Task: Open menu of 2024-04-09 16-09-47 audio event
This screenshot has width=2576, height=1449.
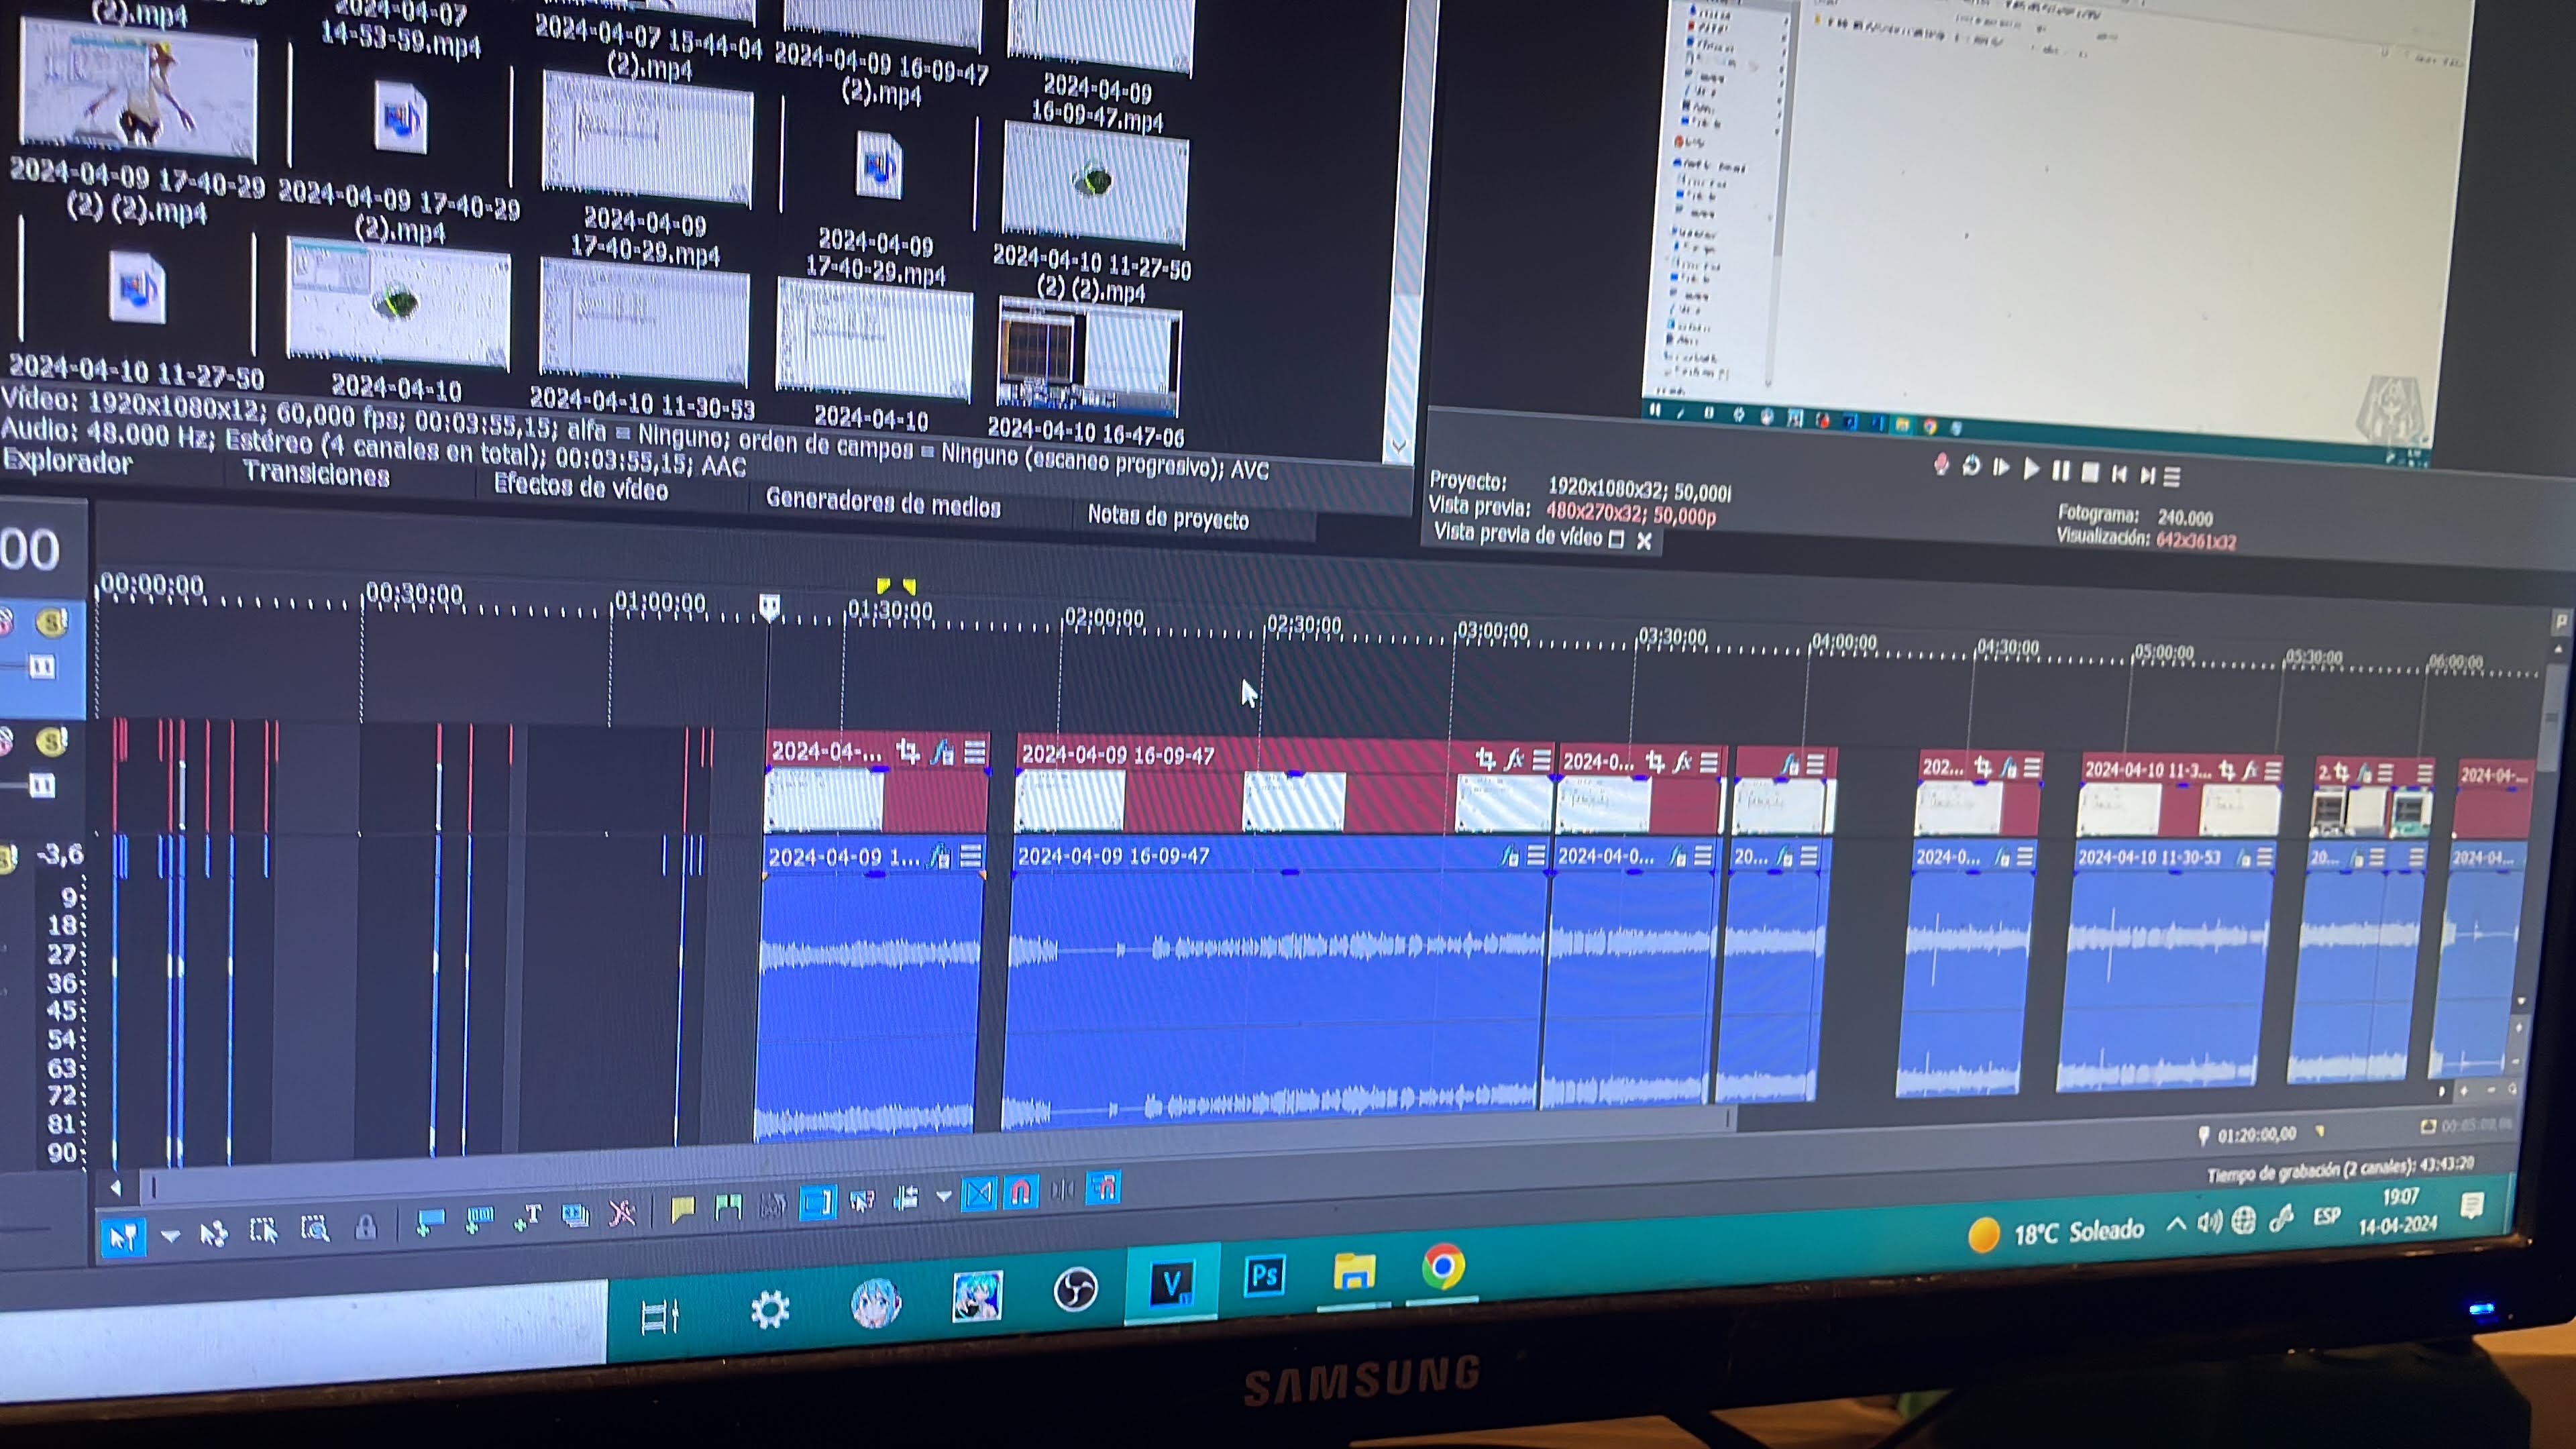Action: coord(1536,855)
